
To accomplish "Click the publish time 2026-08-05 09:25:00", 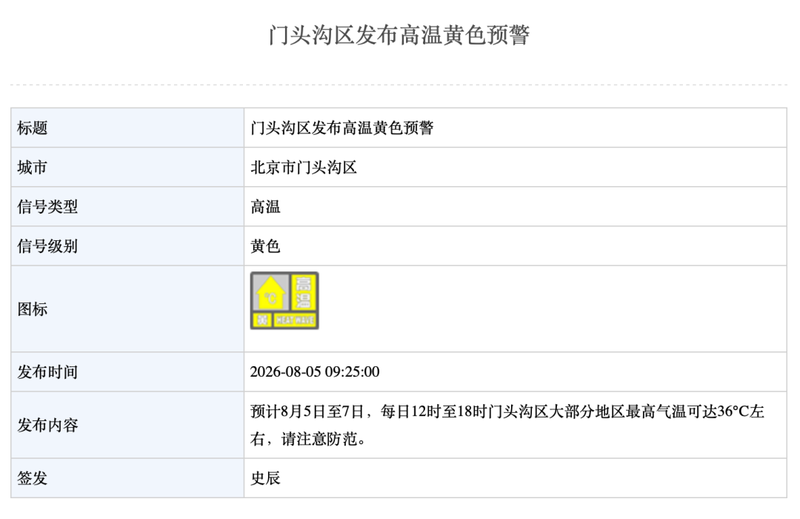I will pyautogui.click(x=315, y=372).
